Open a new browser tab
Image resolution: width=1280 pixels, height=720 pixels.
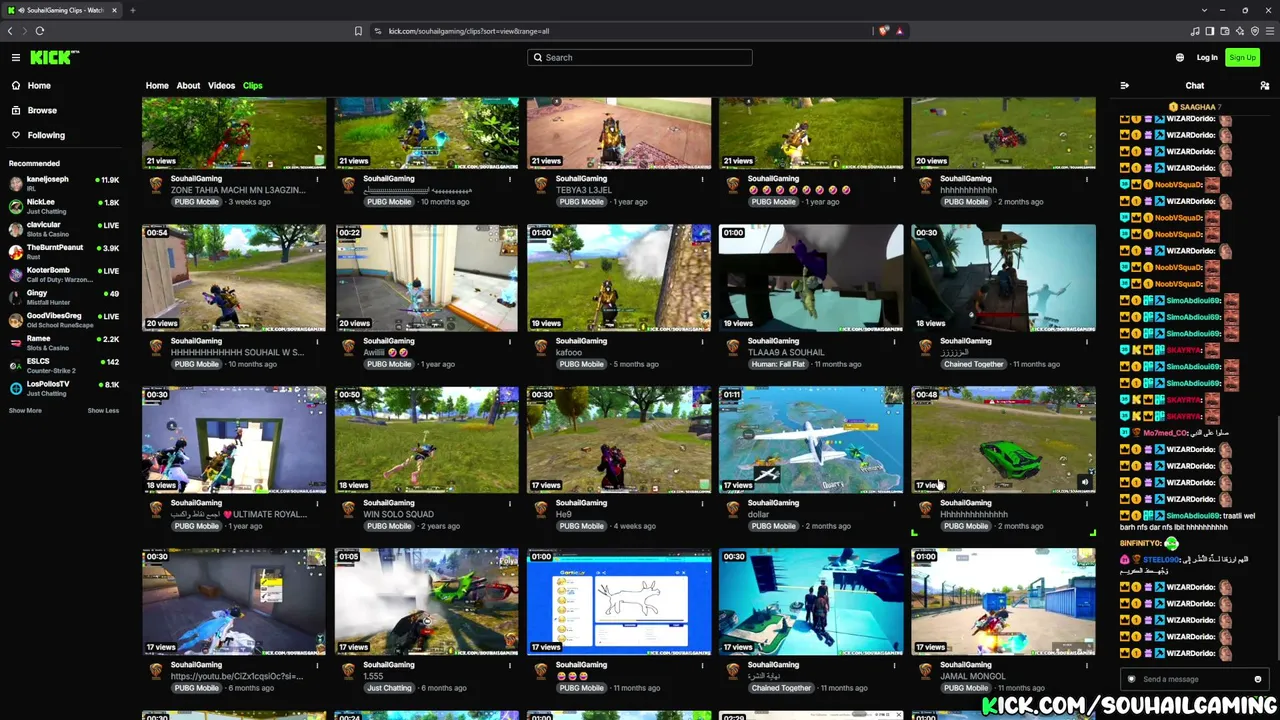[132, 10]
